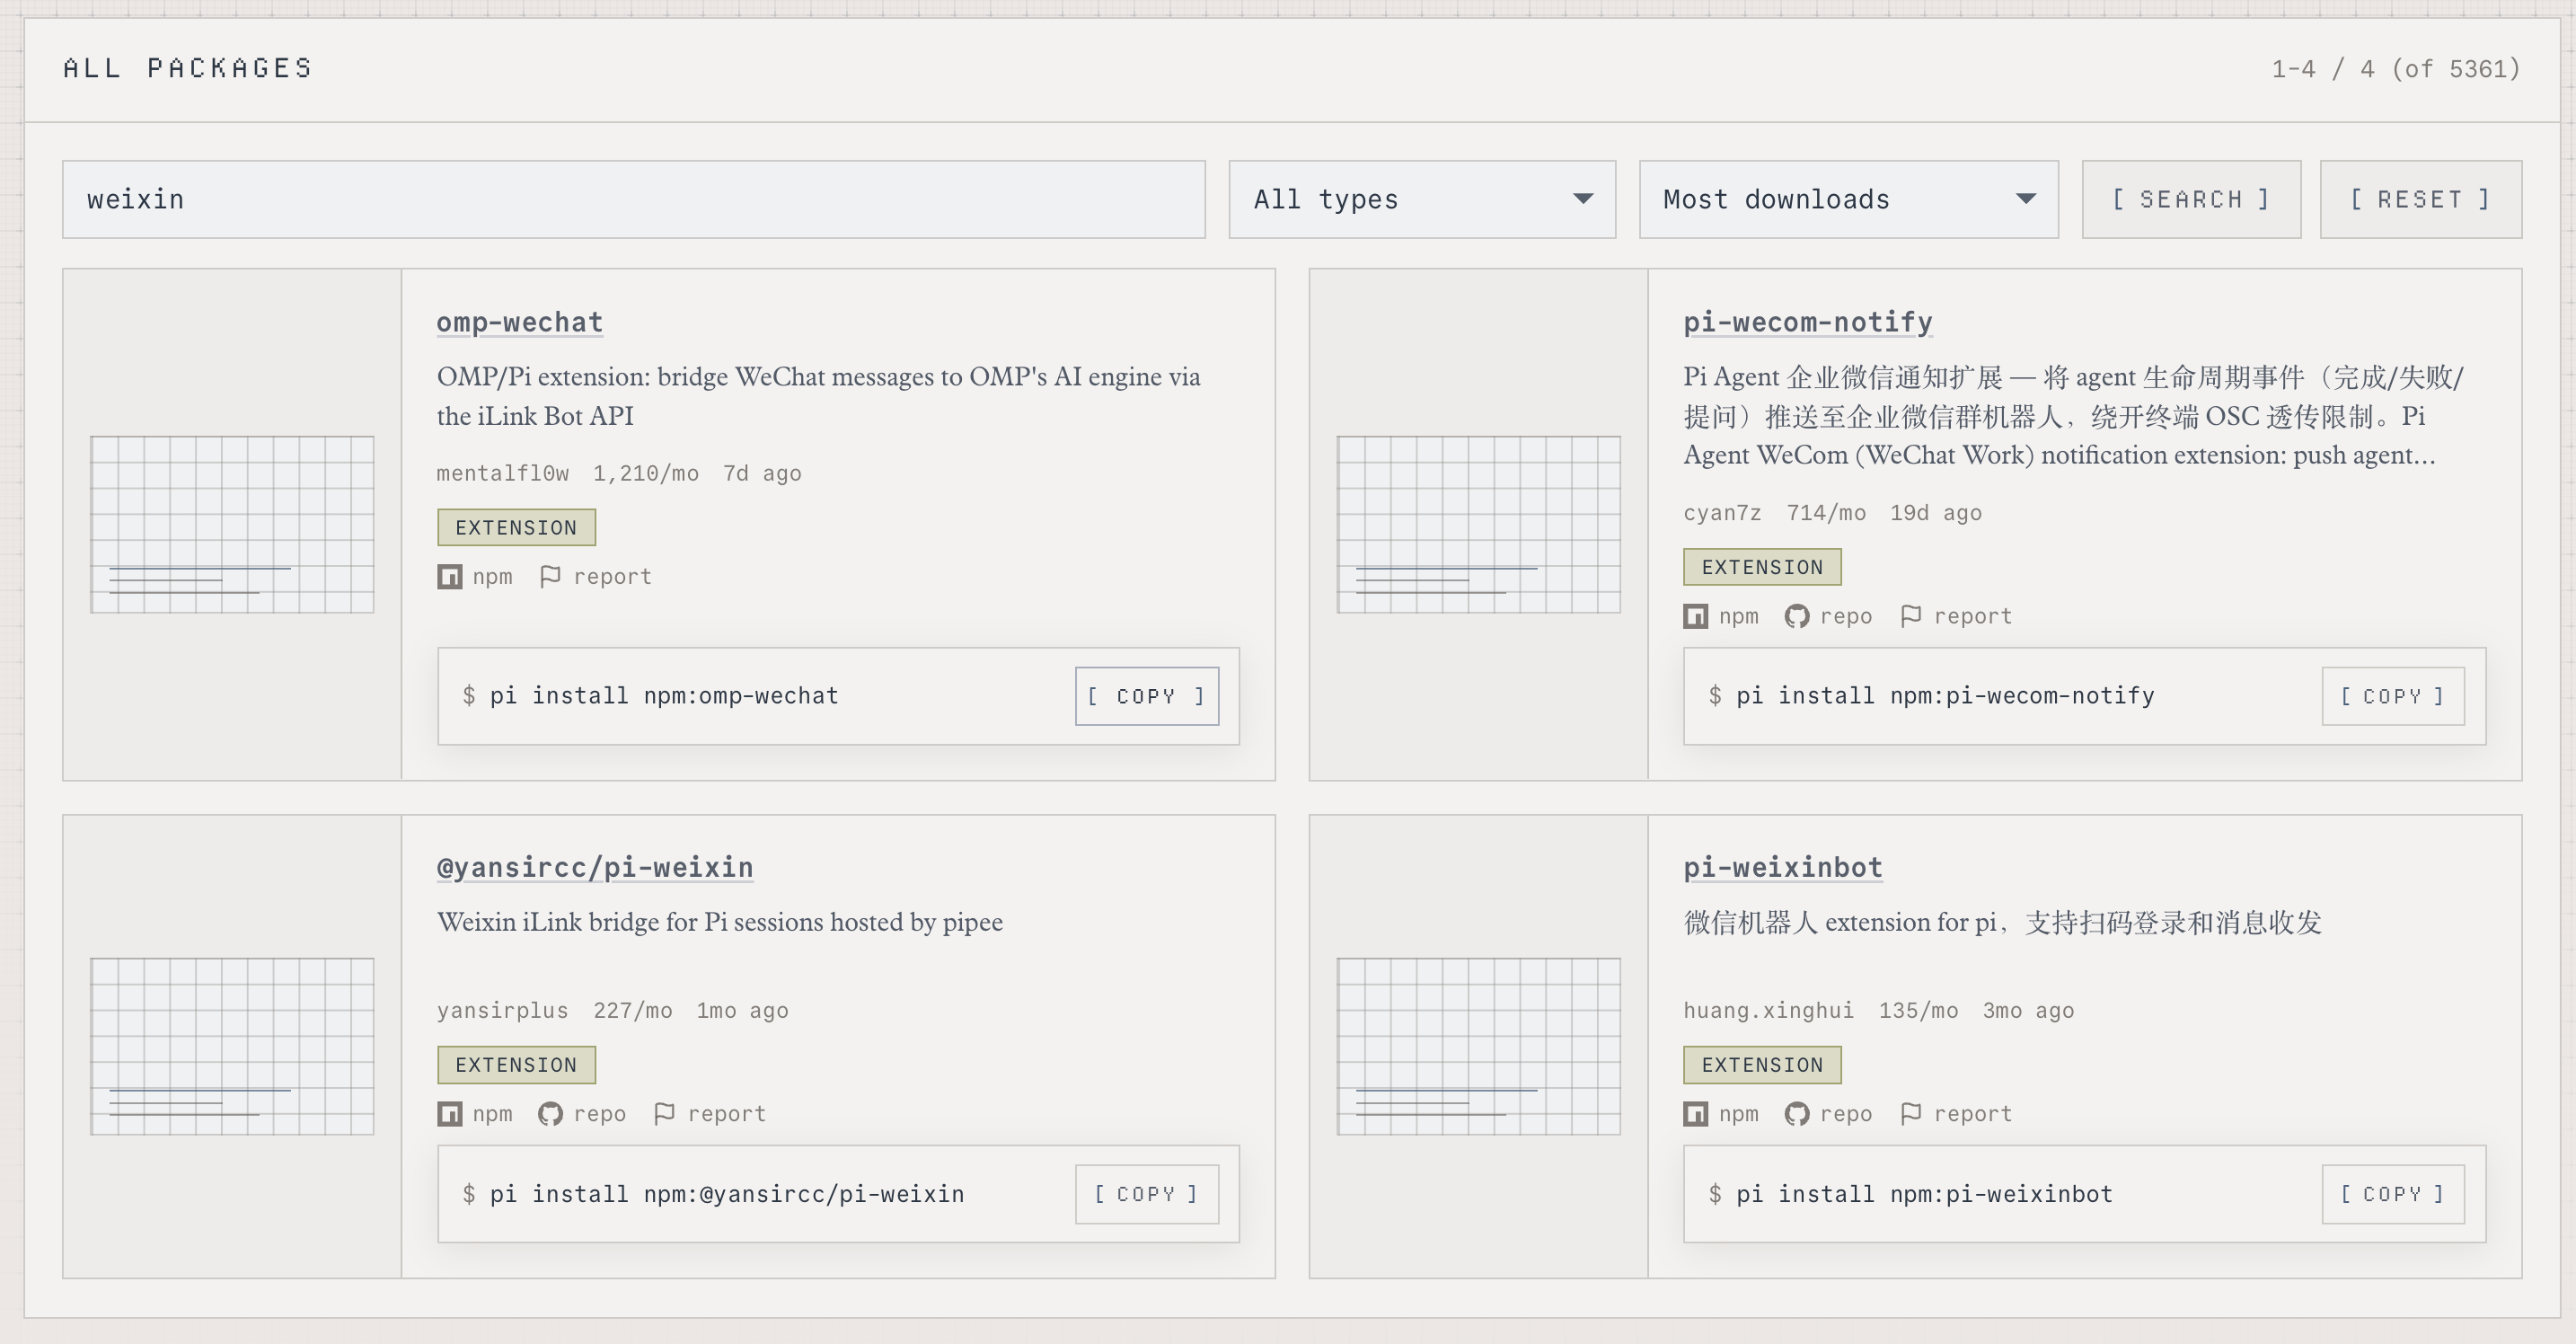Image resolution: width=2576 pixels, height=1344 pixels.
Task: Click the npm icon for pi-weixinbot
Action: point(1696,1114)
